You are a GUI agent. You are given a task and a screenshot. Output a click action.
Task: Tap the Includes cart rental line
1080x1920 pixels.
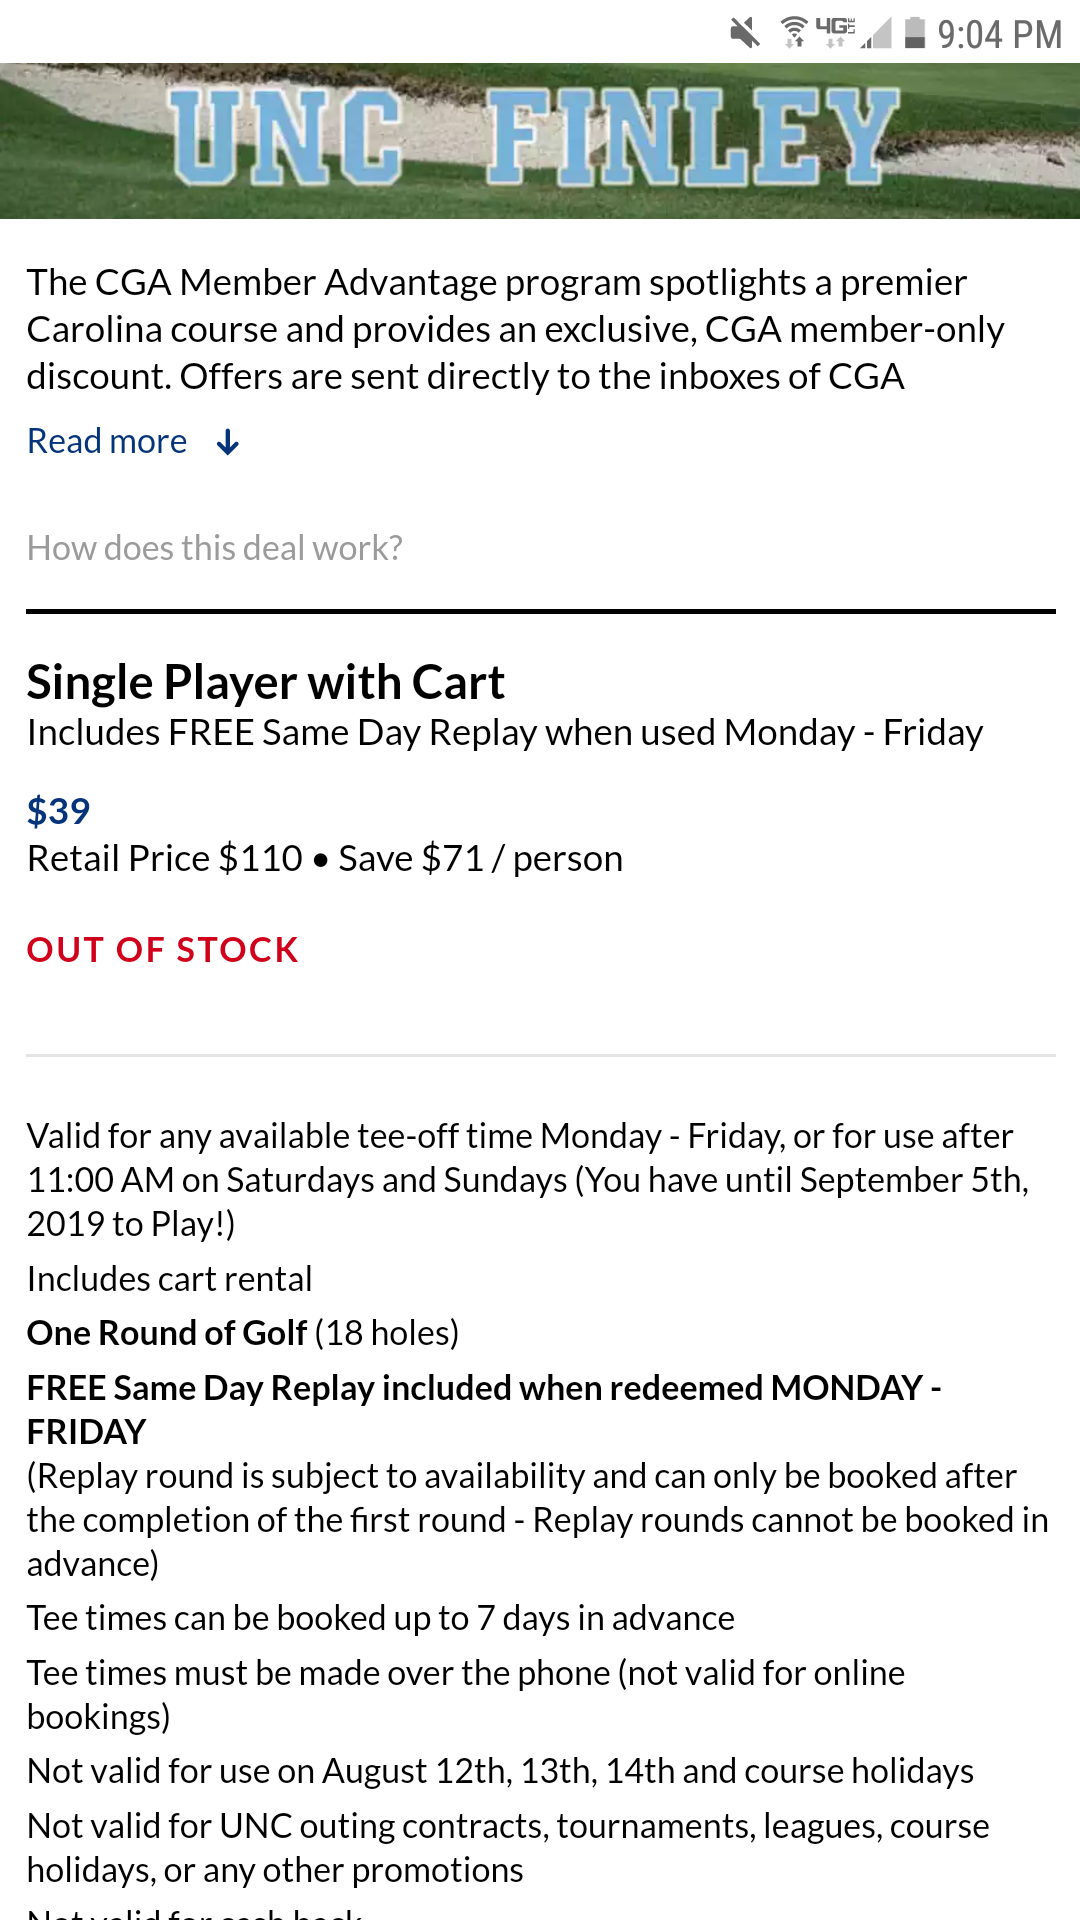click(170, 1279)
